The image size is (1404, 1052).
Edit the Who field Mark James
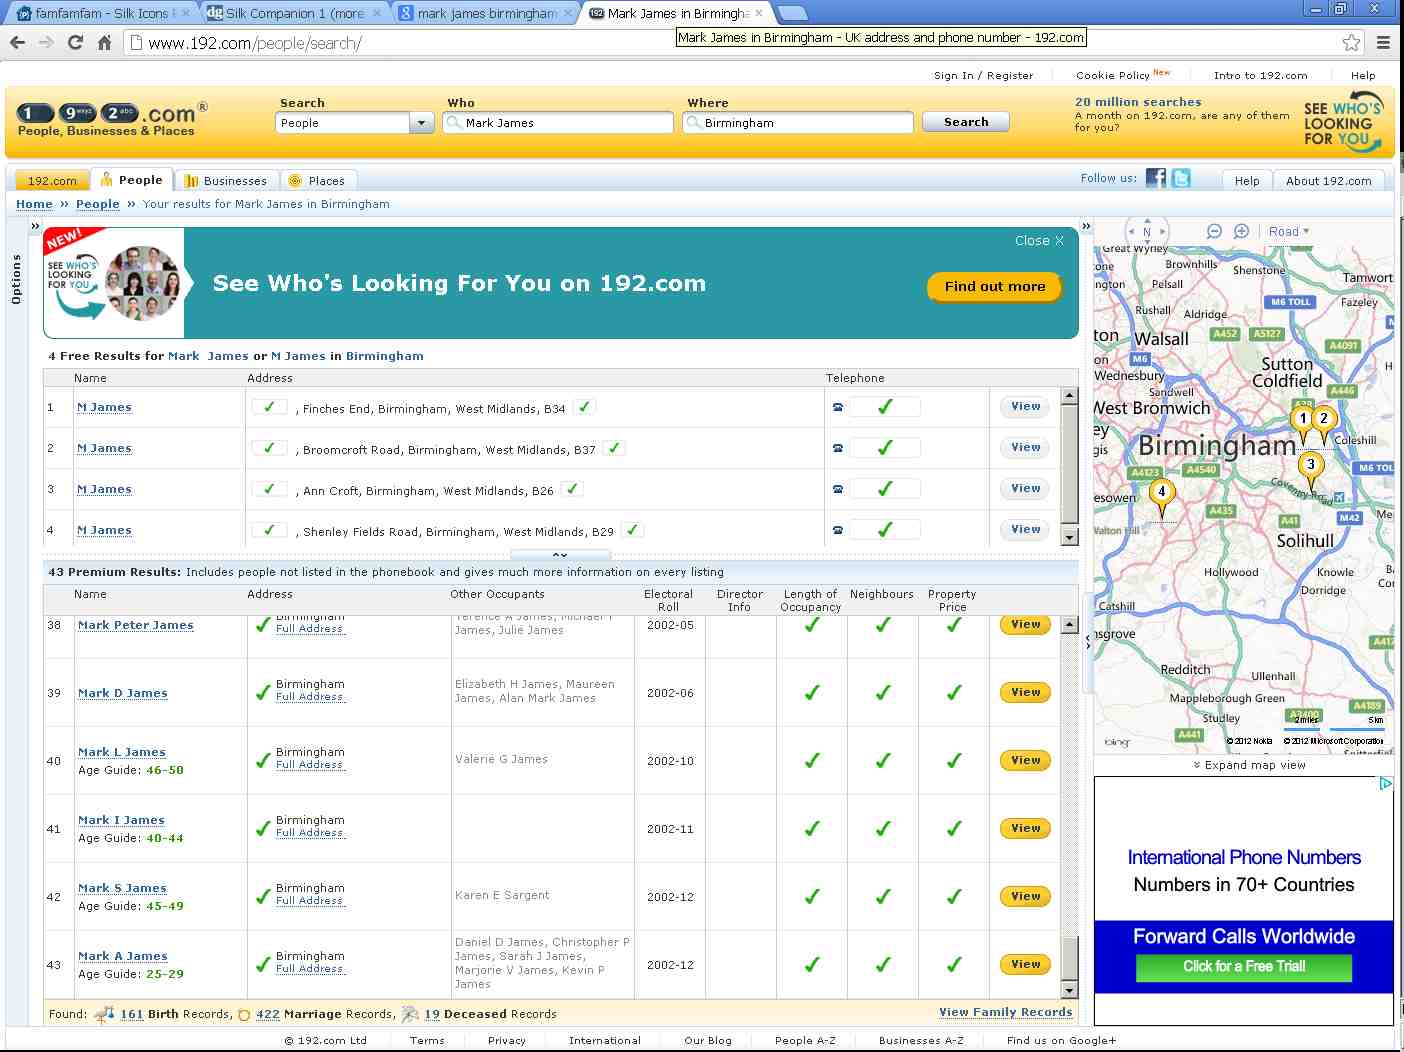(558, 123)
